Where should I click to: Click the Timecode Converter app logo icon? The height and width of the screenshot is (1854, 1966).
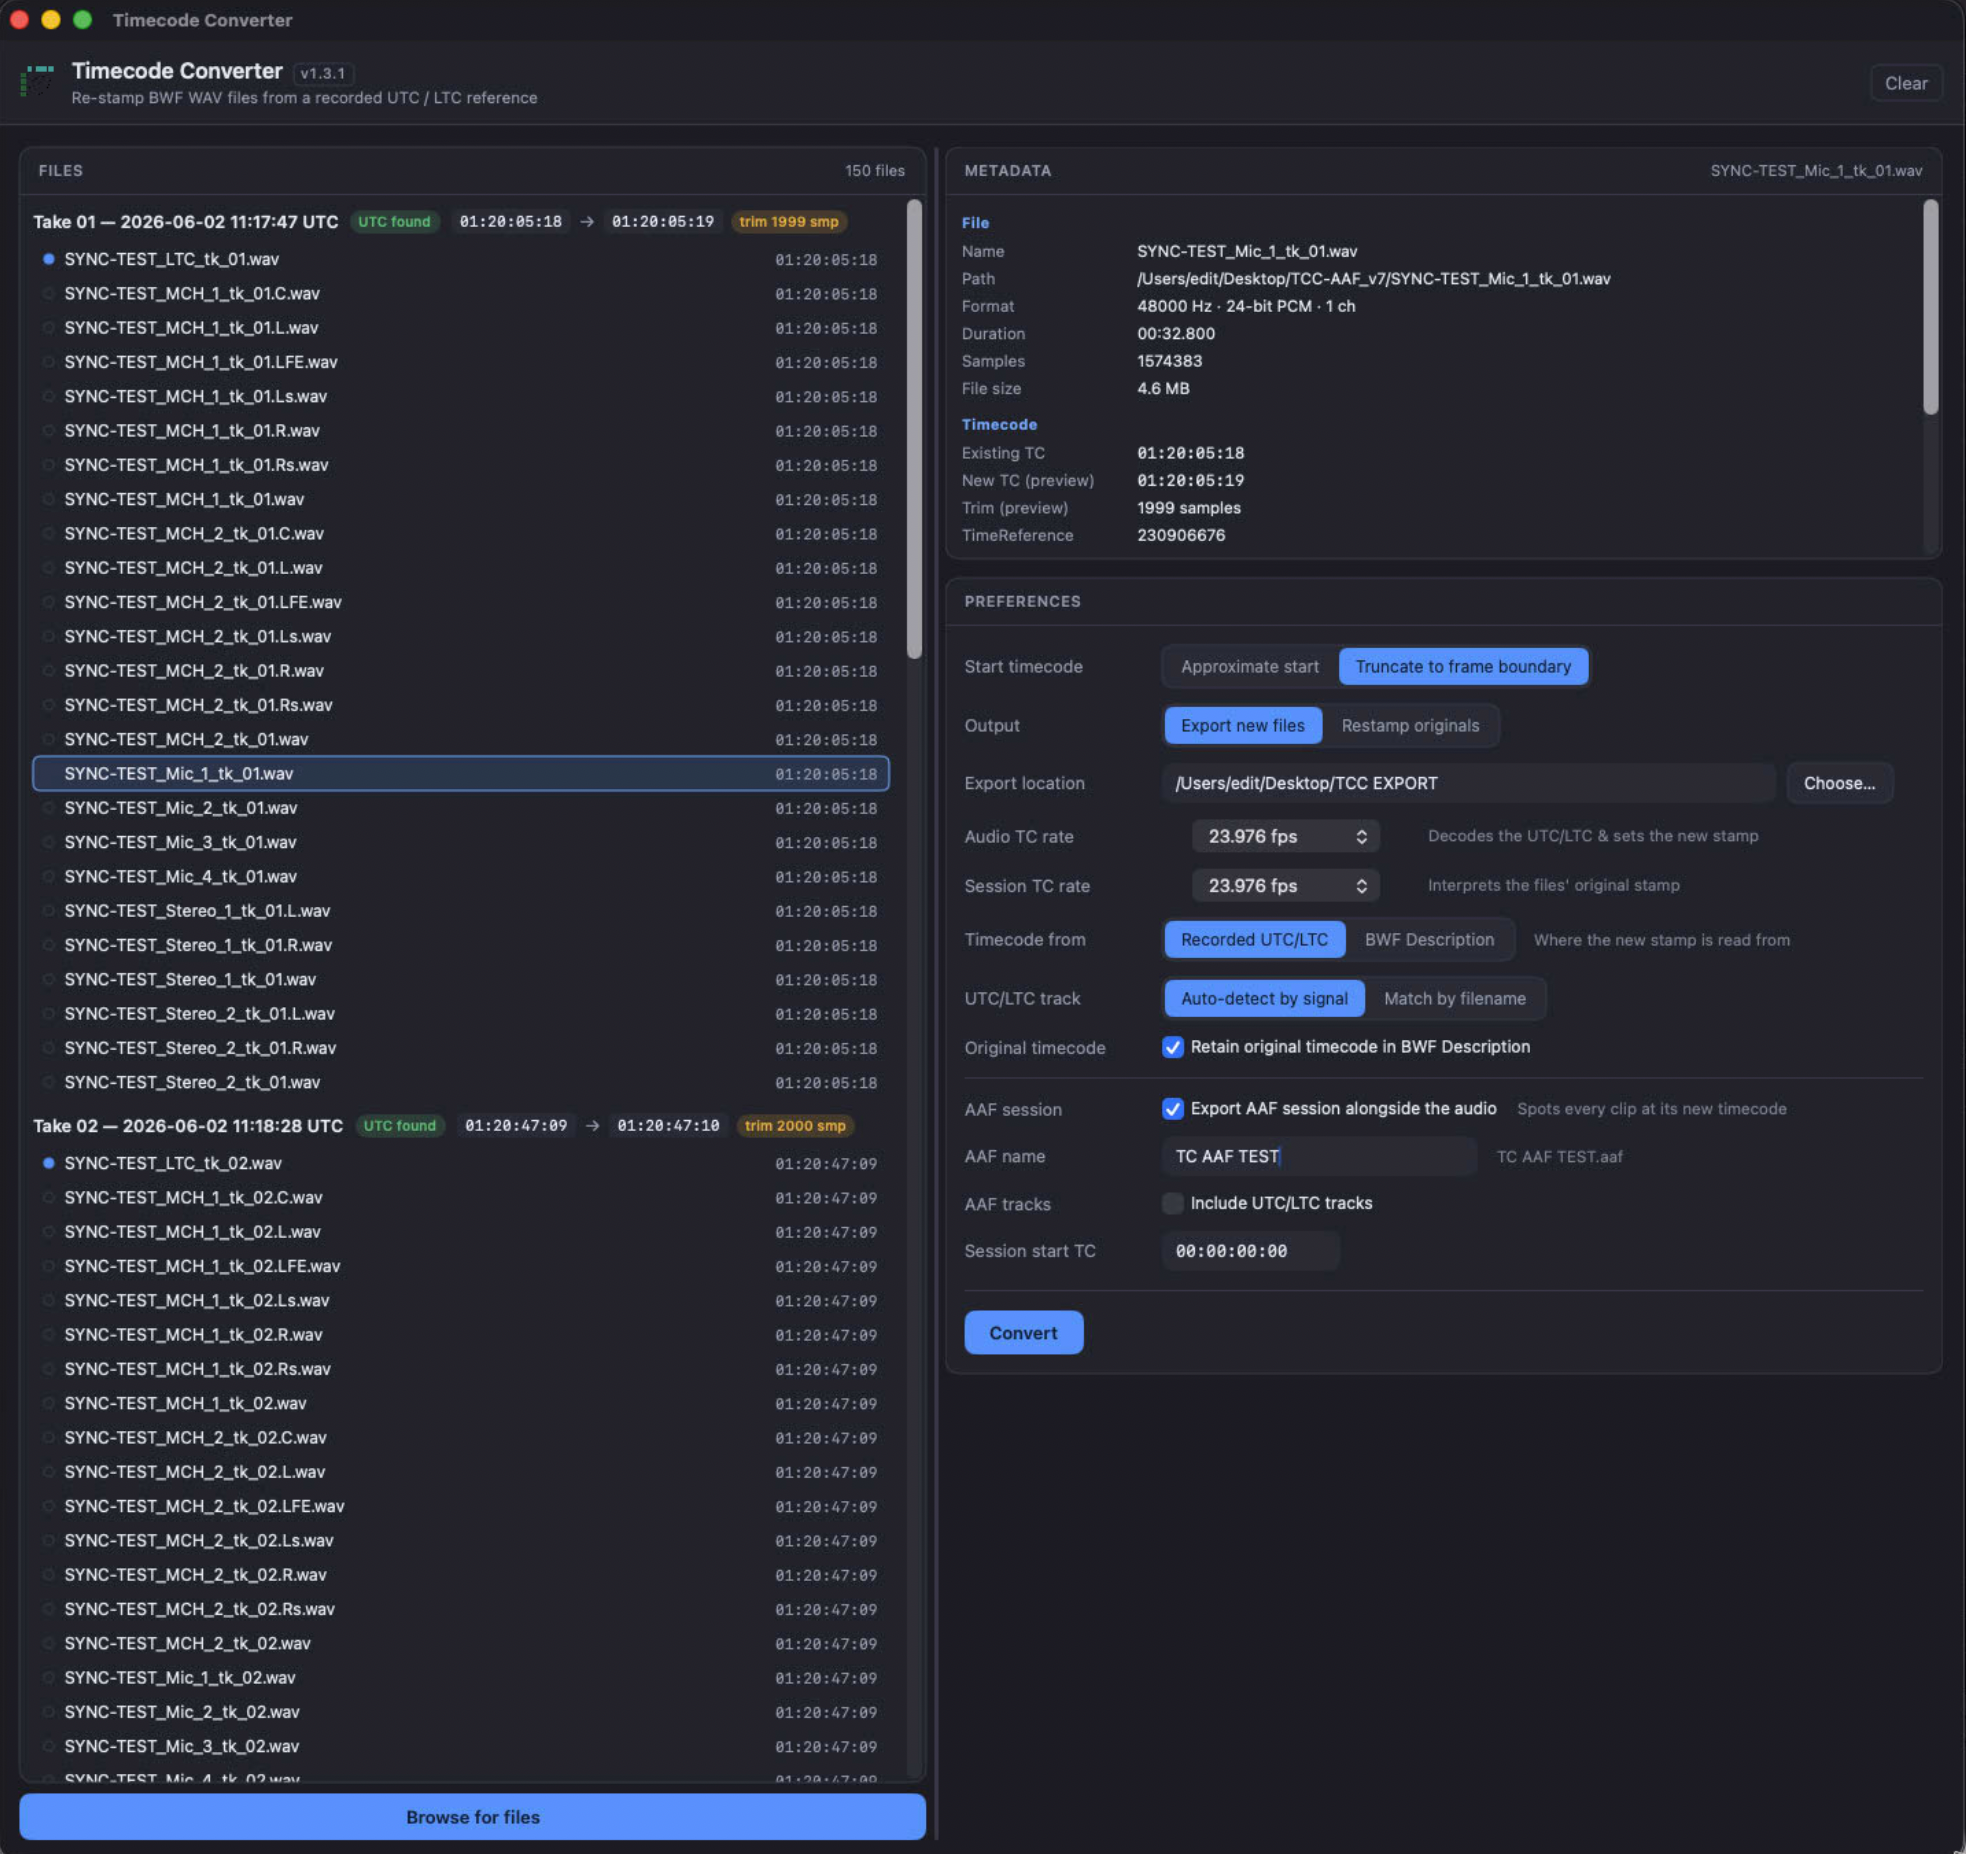click(38, 81)
